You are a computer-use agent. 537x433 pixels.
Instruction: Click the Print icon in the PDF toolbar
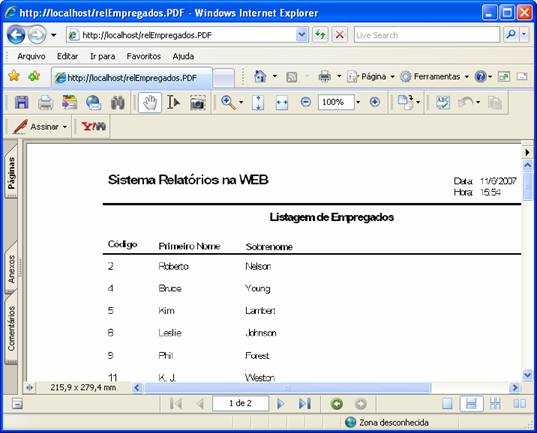(x=45, y=102)
